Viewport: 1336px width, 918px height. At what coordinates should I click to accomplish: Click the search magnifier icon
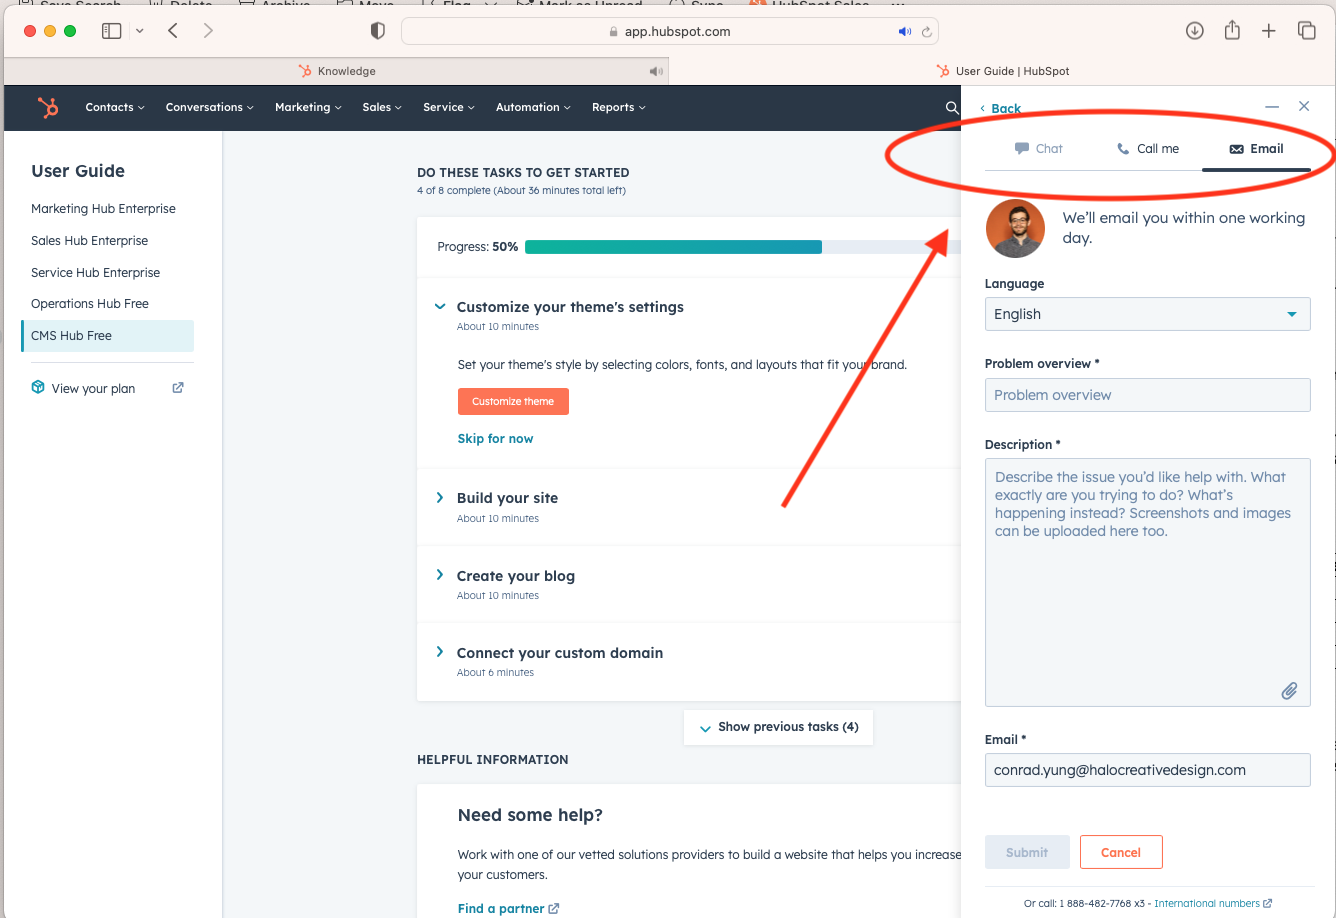[x=951, y=108]
